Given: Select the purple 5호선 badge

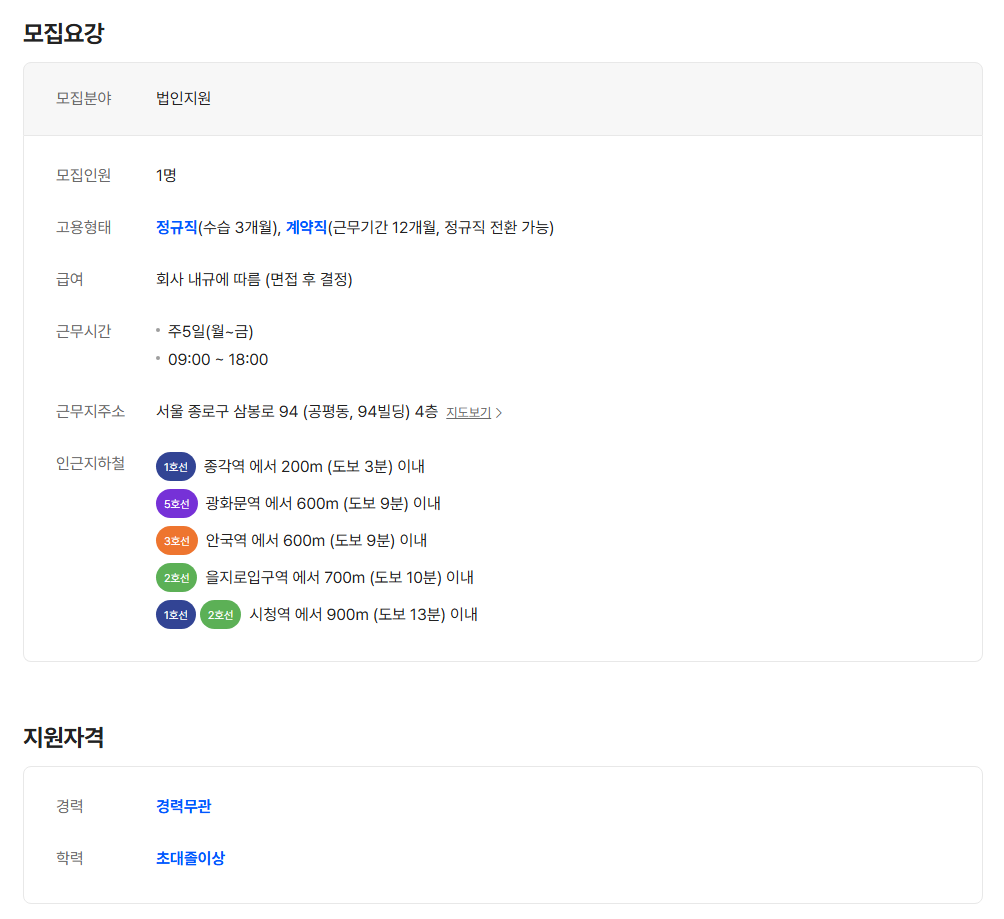Looking at the screenshot, I should (177, 504).
